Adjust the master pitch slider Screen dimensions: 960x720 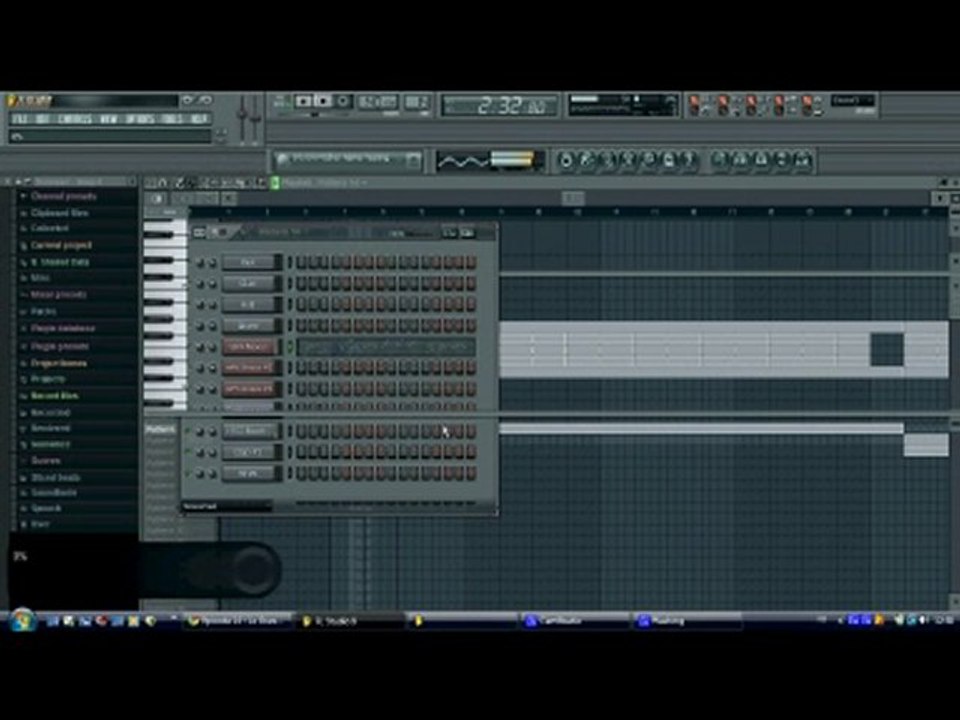pyautogui.click(x=255, y=119)
